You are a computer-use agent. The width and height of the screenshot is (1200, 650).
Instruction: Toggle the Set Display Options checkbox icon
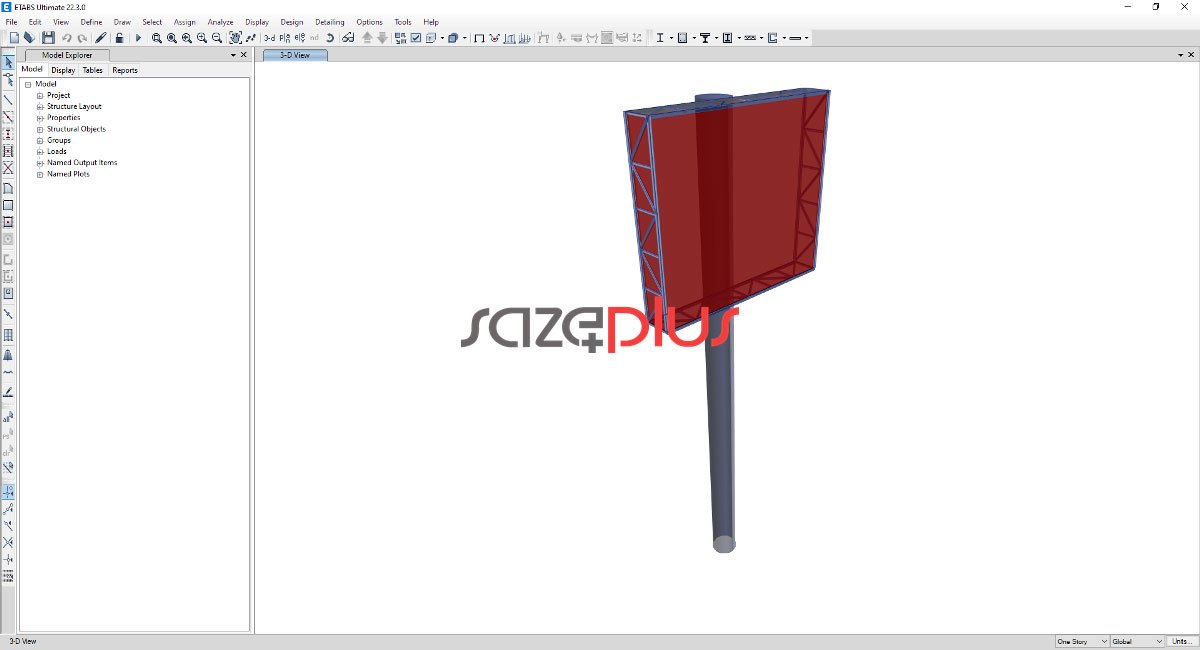pos(416,38)
